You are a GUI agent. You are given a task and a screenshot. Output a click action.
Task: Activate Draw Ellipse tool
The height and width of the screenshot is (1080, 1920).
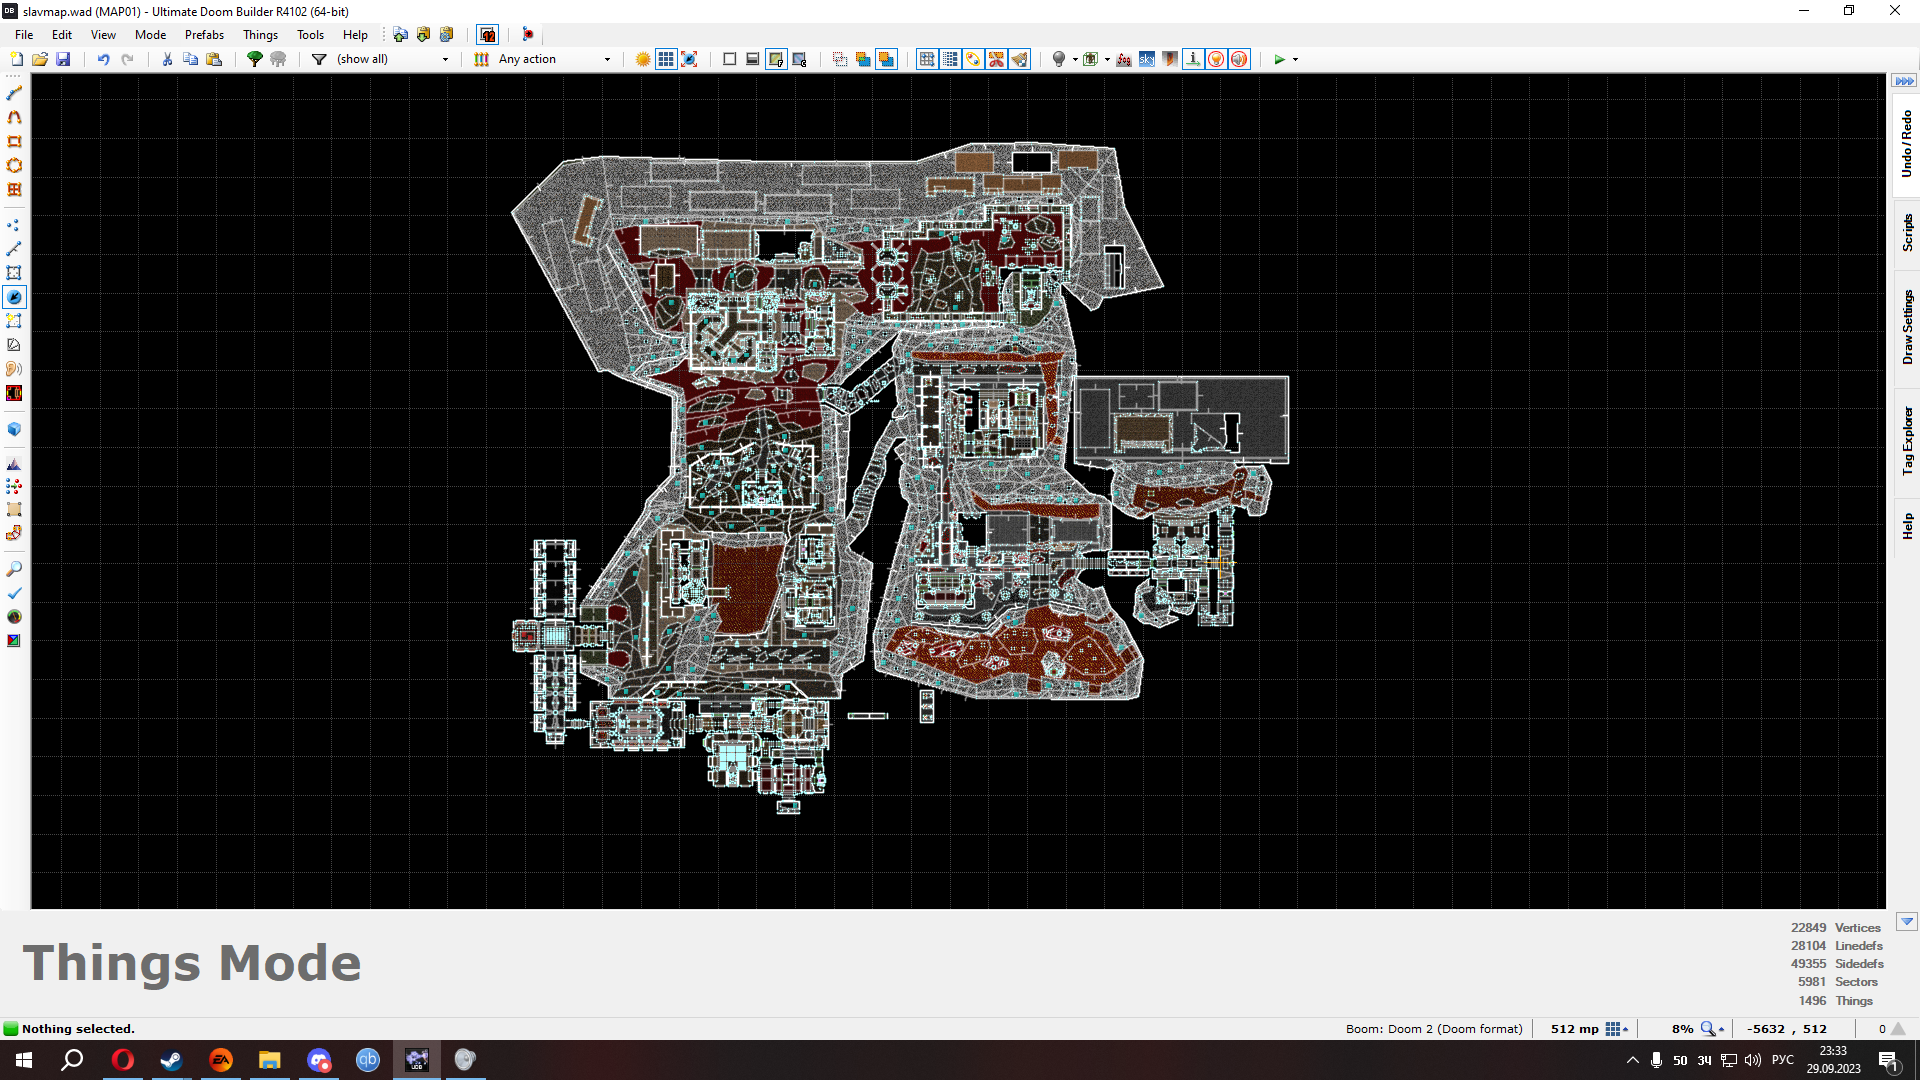(x=14, y=166)
